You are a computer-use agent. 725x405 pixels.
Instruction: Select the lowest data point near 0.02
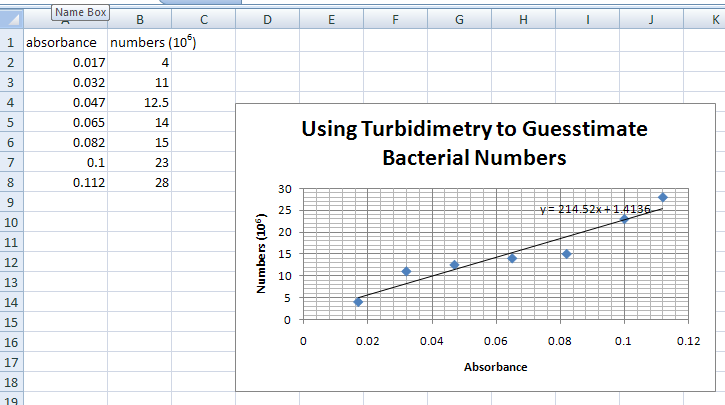click(x=358, y=302)
